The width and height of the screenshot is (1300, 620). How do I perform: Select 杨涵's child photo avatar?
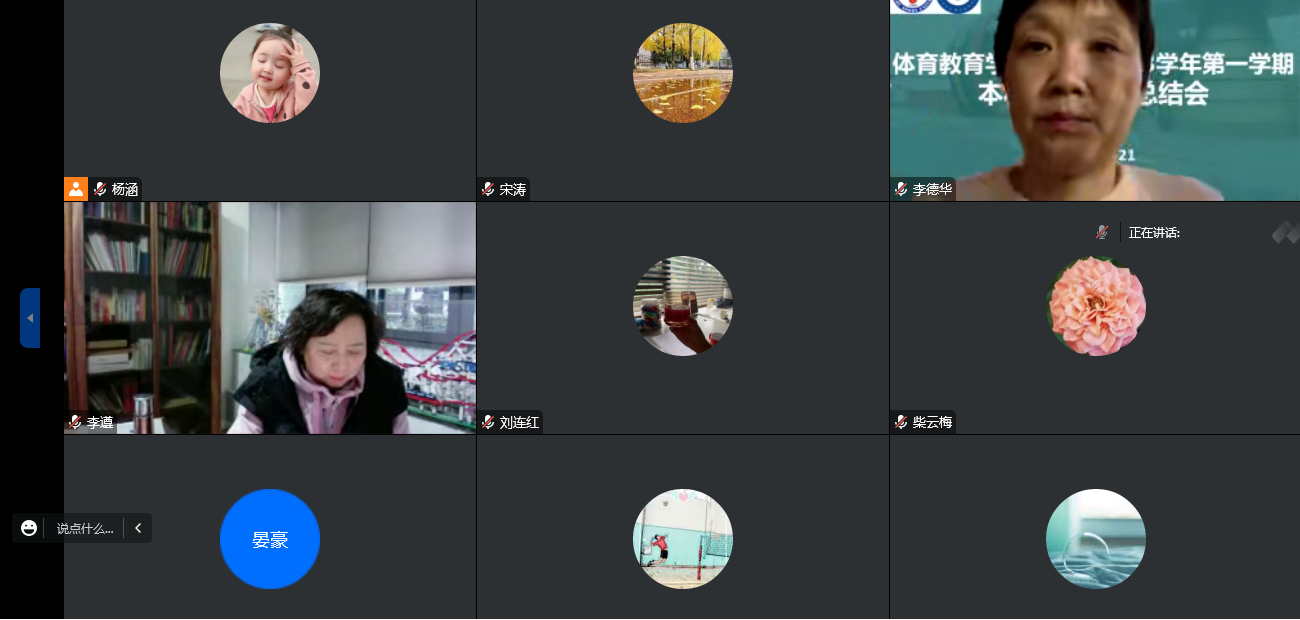pos(270,73)
